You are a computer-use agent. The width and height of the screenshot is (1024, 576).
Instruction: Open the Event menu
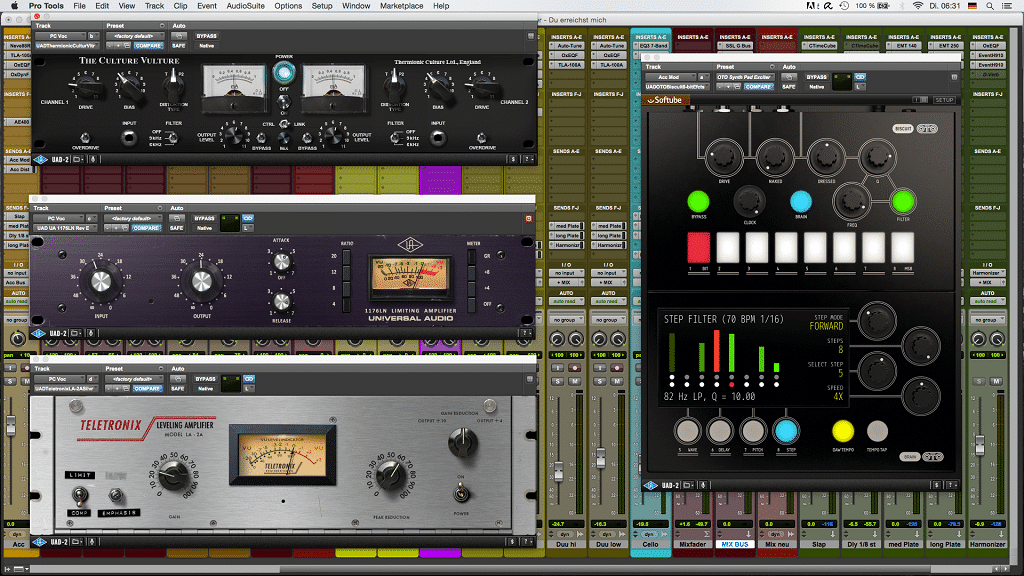click(206, 6)
